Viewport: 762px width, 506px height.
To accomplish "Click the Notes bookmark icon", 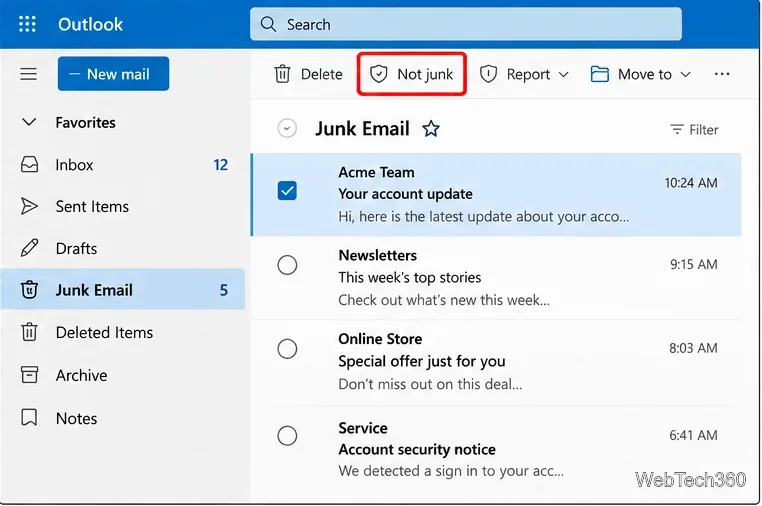I will point(29,418).
